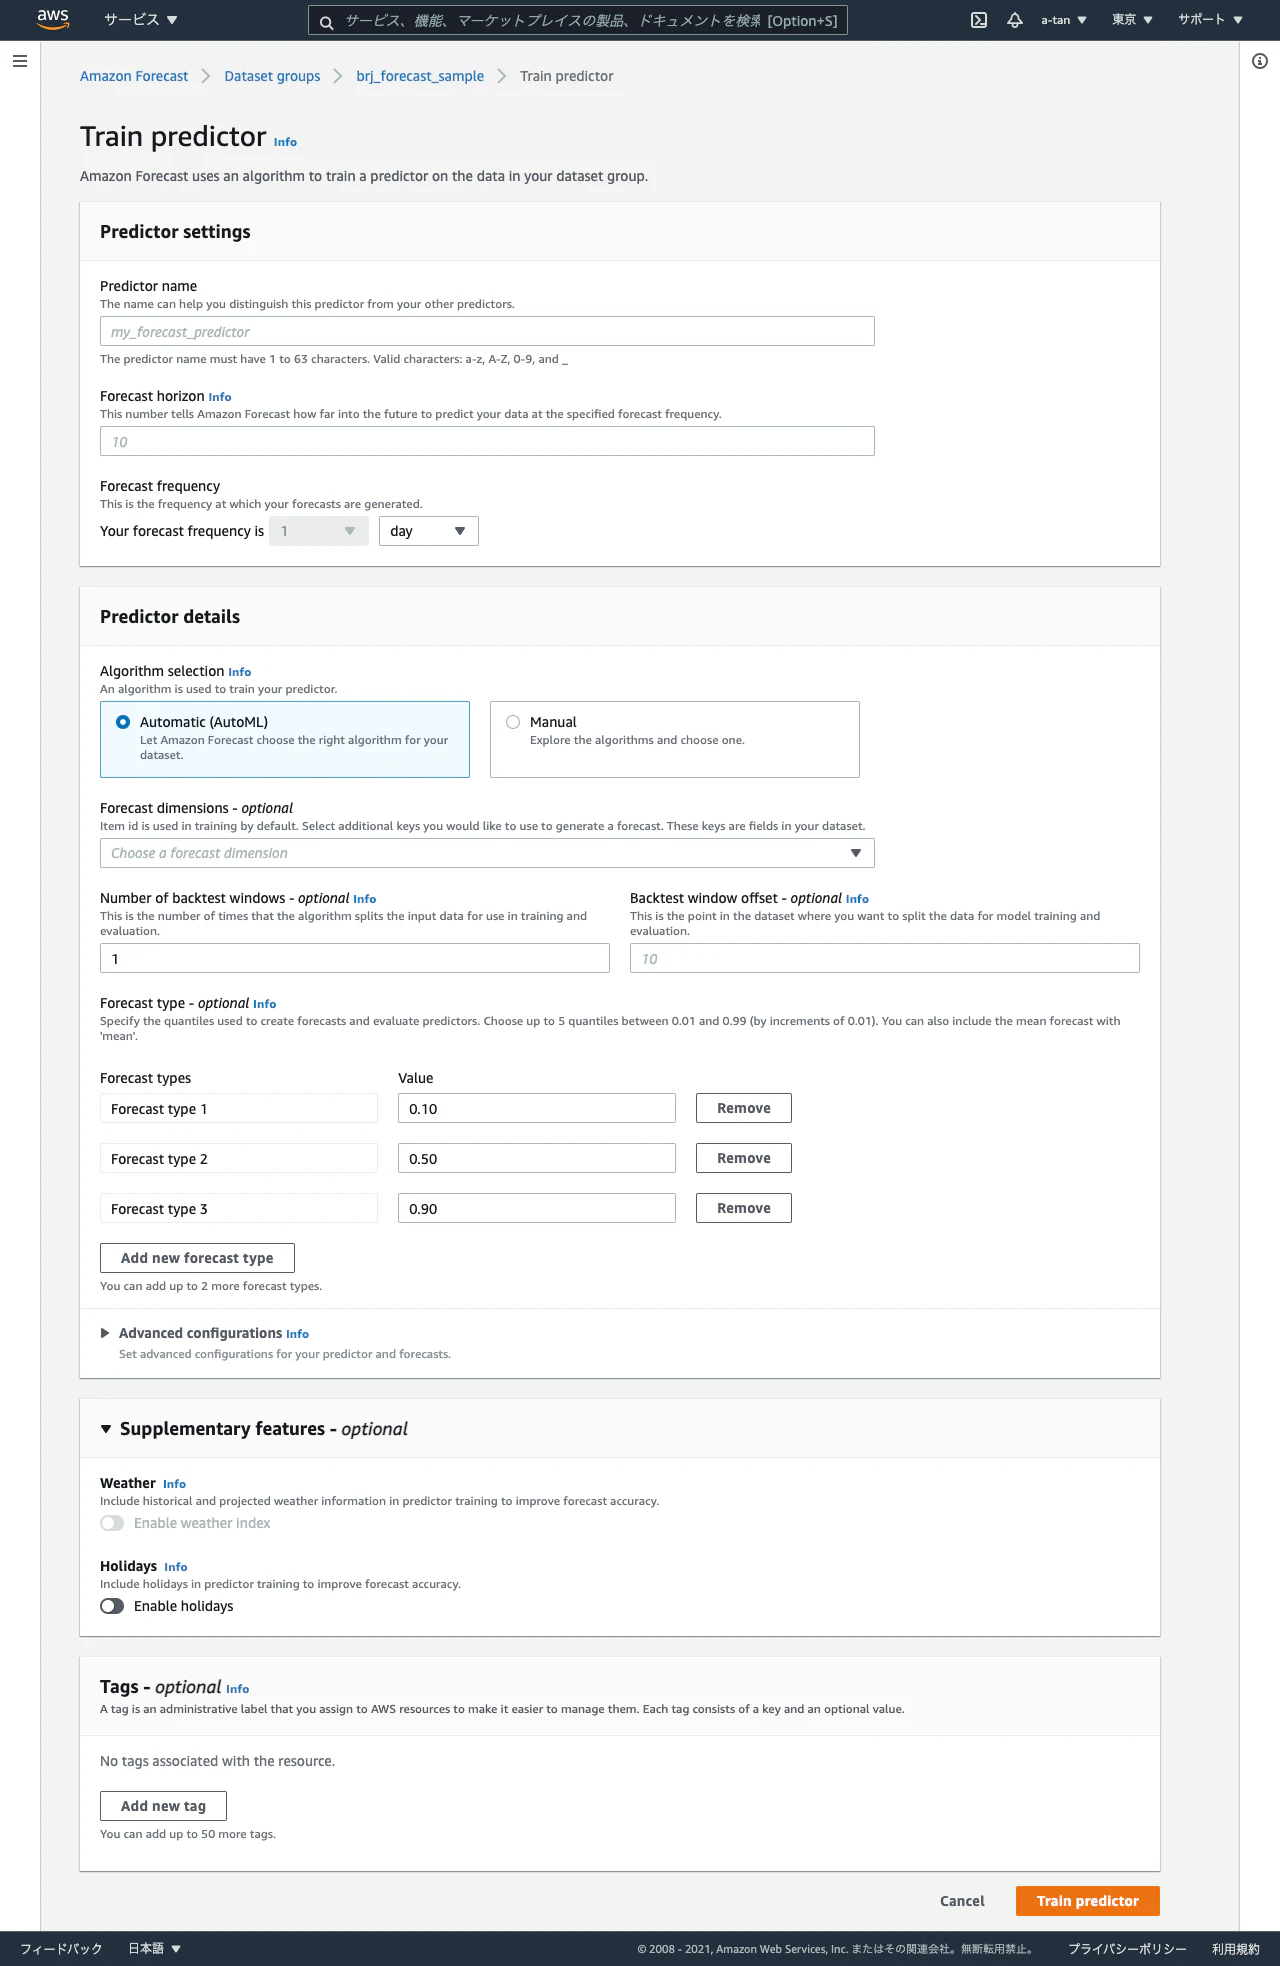Open Info link for Weather
The image size is (1280, 1966).
click(174, 1484)
